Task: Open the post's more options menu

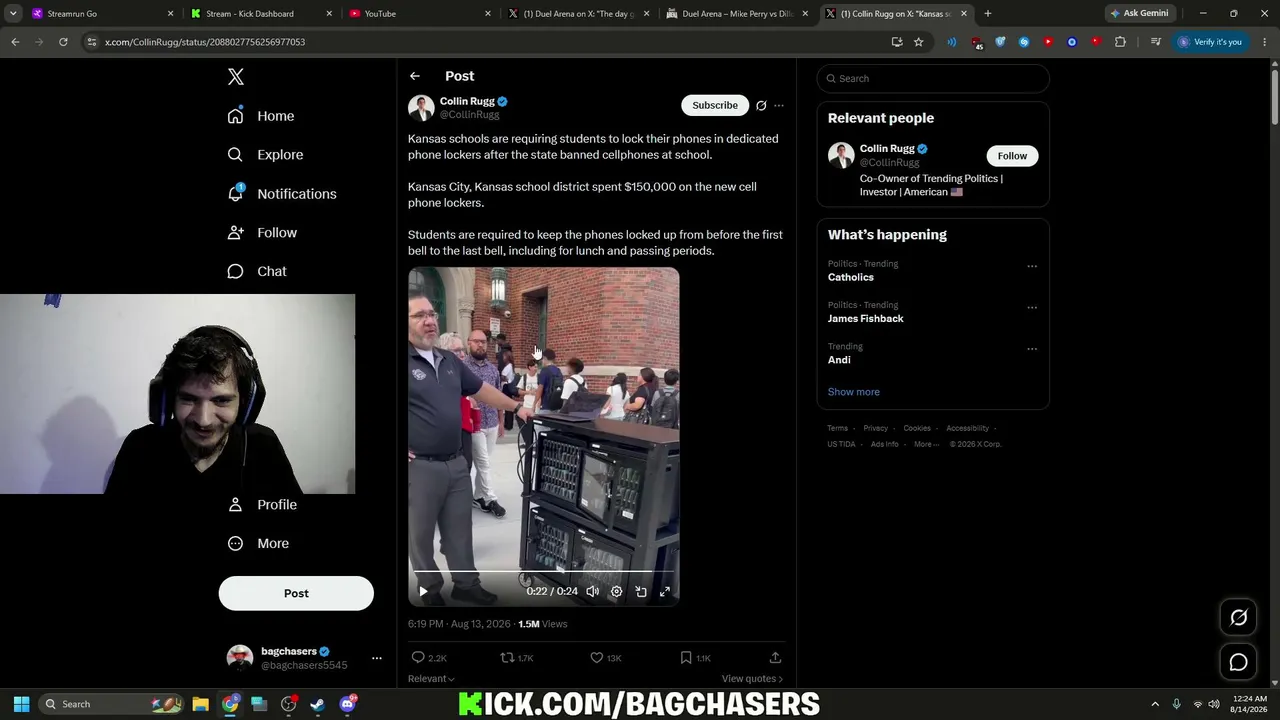Action: coord(779,105)
